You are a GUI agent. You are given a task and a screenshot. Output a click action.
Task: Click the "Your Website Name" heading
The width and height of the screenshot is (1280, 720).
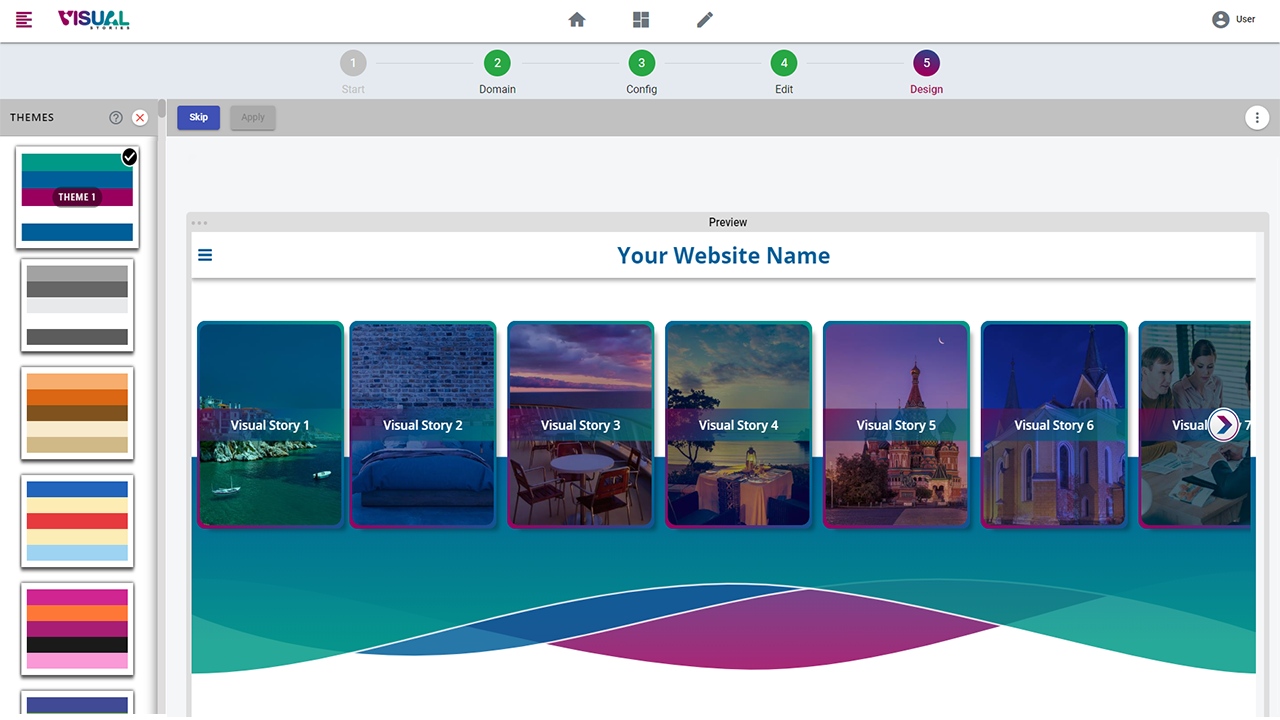coord(723,256)
